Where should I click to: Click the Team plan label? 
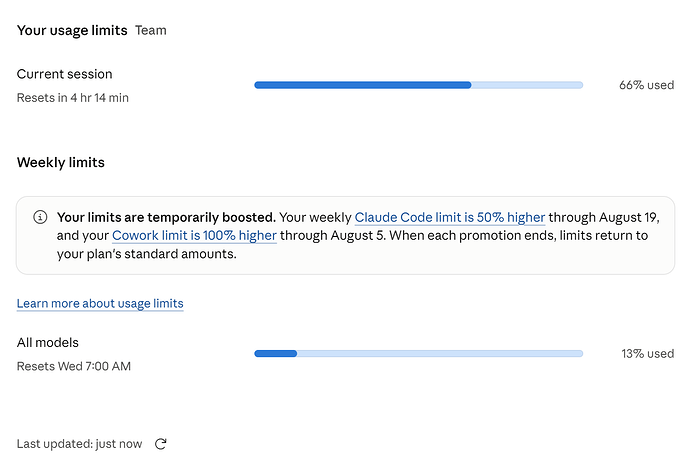pos(150,30)
